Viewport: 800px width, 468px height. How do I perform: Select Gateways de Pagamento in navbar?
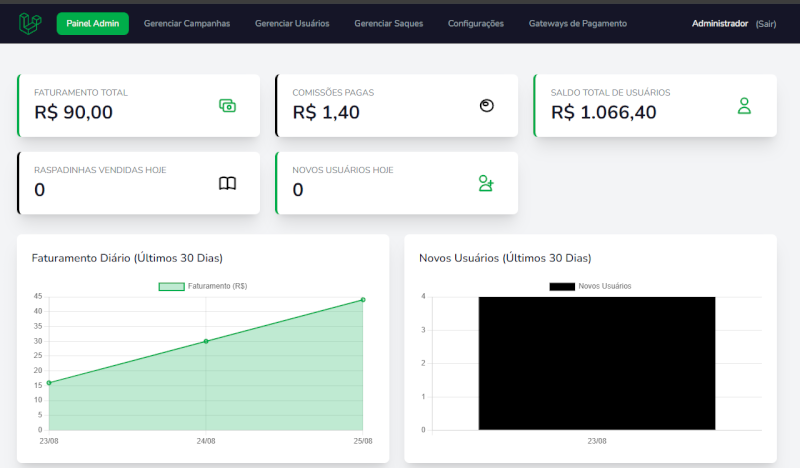click(x=578, y=23)
